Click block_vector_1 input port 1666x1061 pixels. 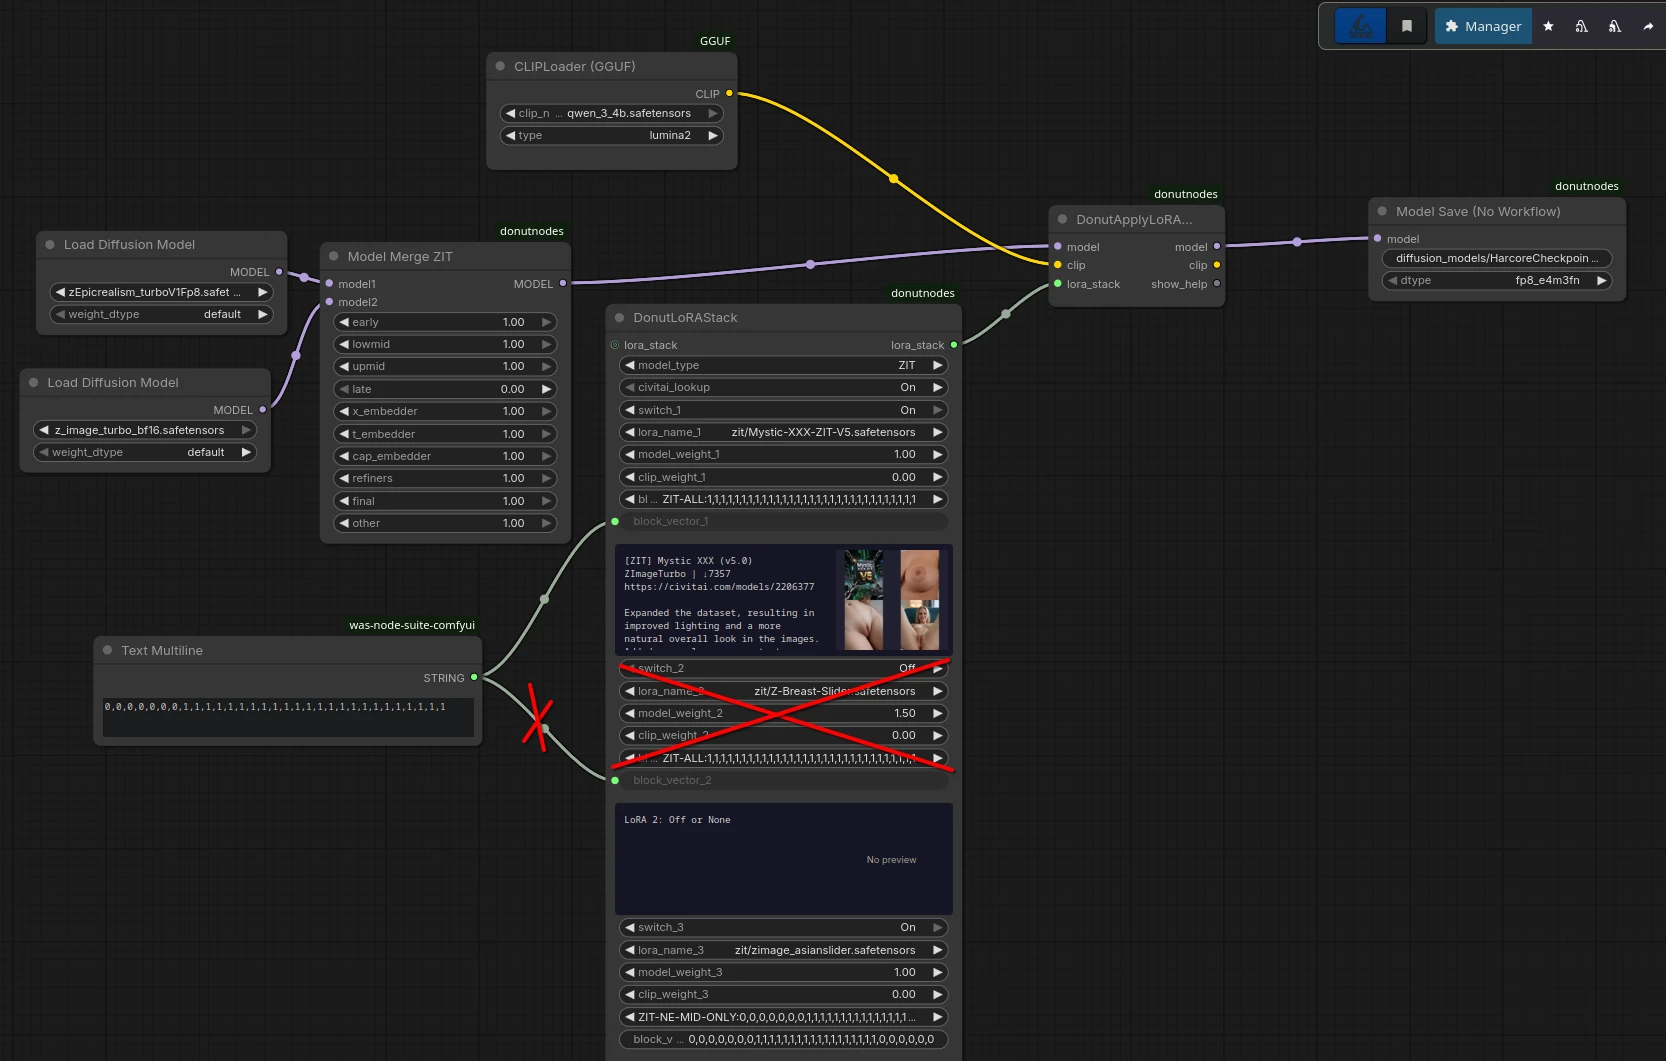click(x=615, y=521)
